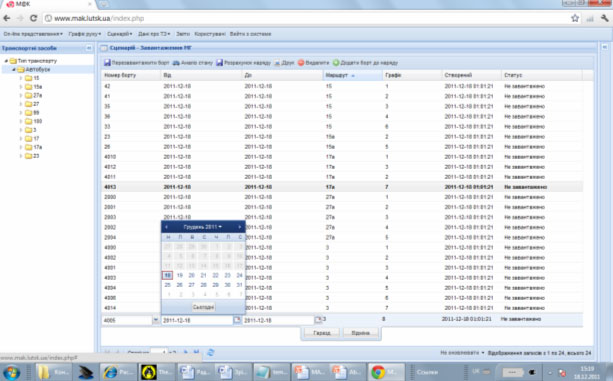This screenshot has height=381, width=613.
Task: Click the To date input field
Action: 279,320
